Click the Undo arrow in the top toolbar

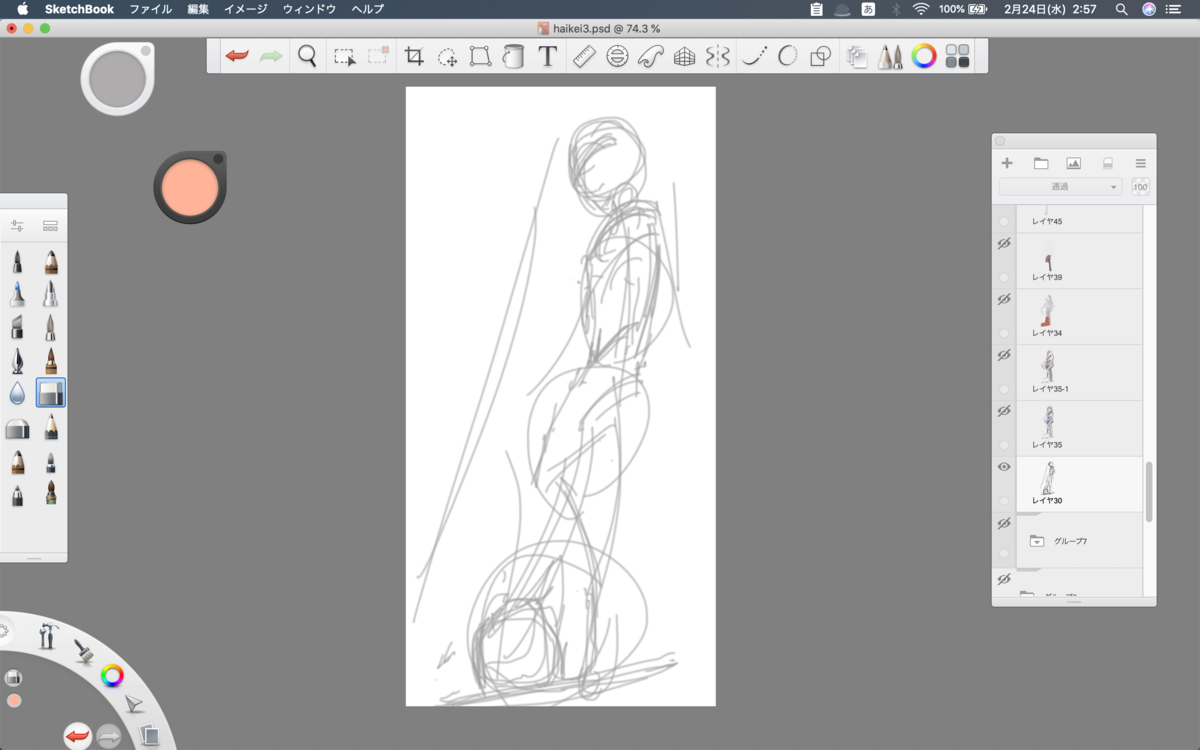(237, 56)
